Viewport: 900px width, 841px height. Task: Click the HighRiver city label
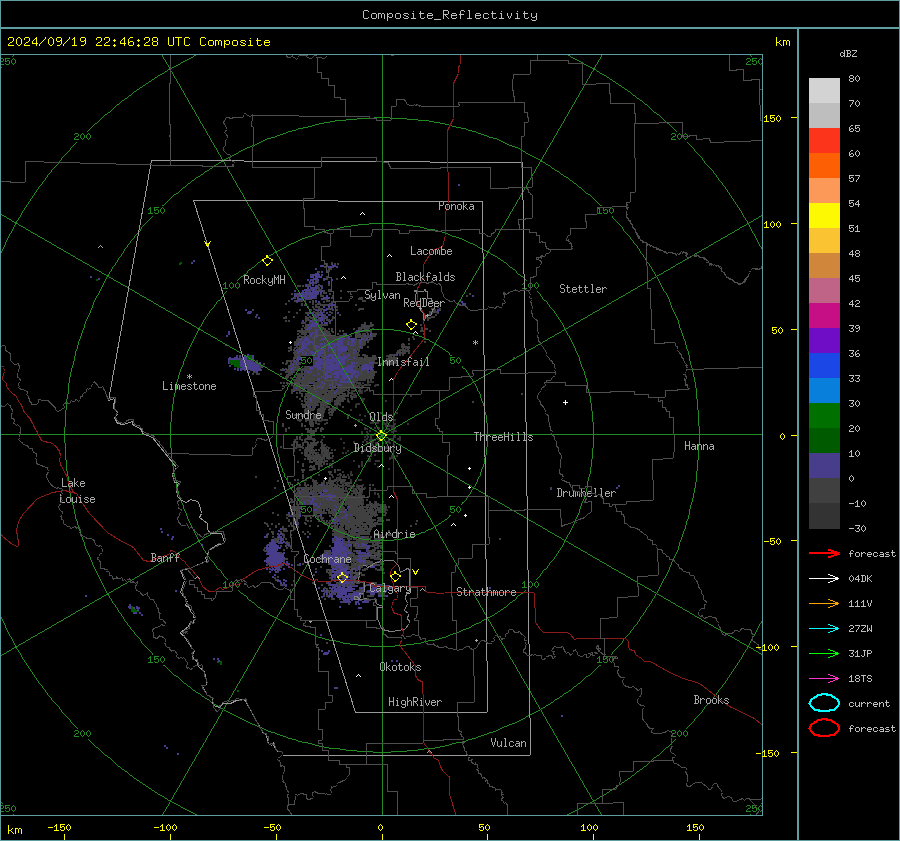point(415,702)
